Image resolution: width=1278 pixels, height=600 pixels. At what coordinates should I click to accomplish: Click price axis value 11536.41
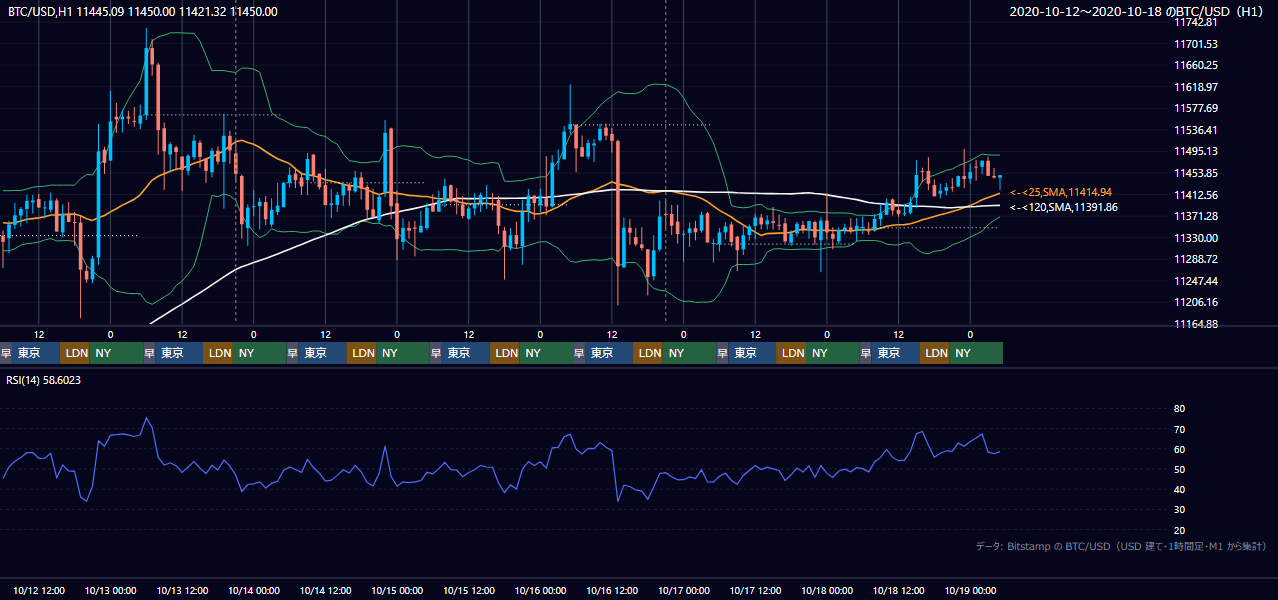(1195, 130)
